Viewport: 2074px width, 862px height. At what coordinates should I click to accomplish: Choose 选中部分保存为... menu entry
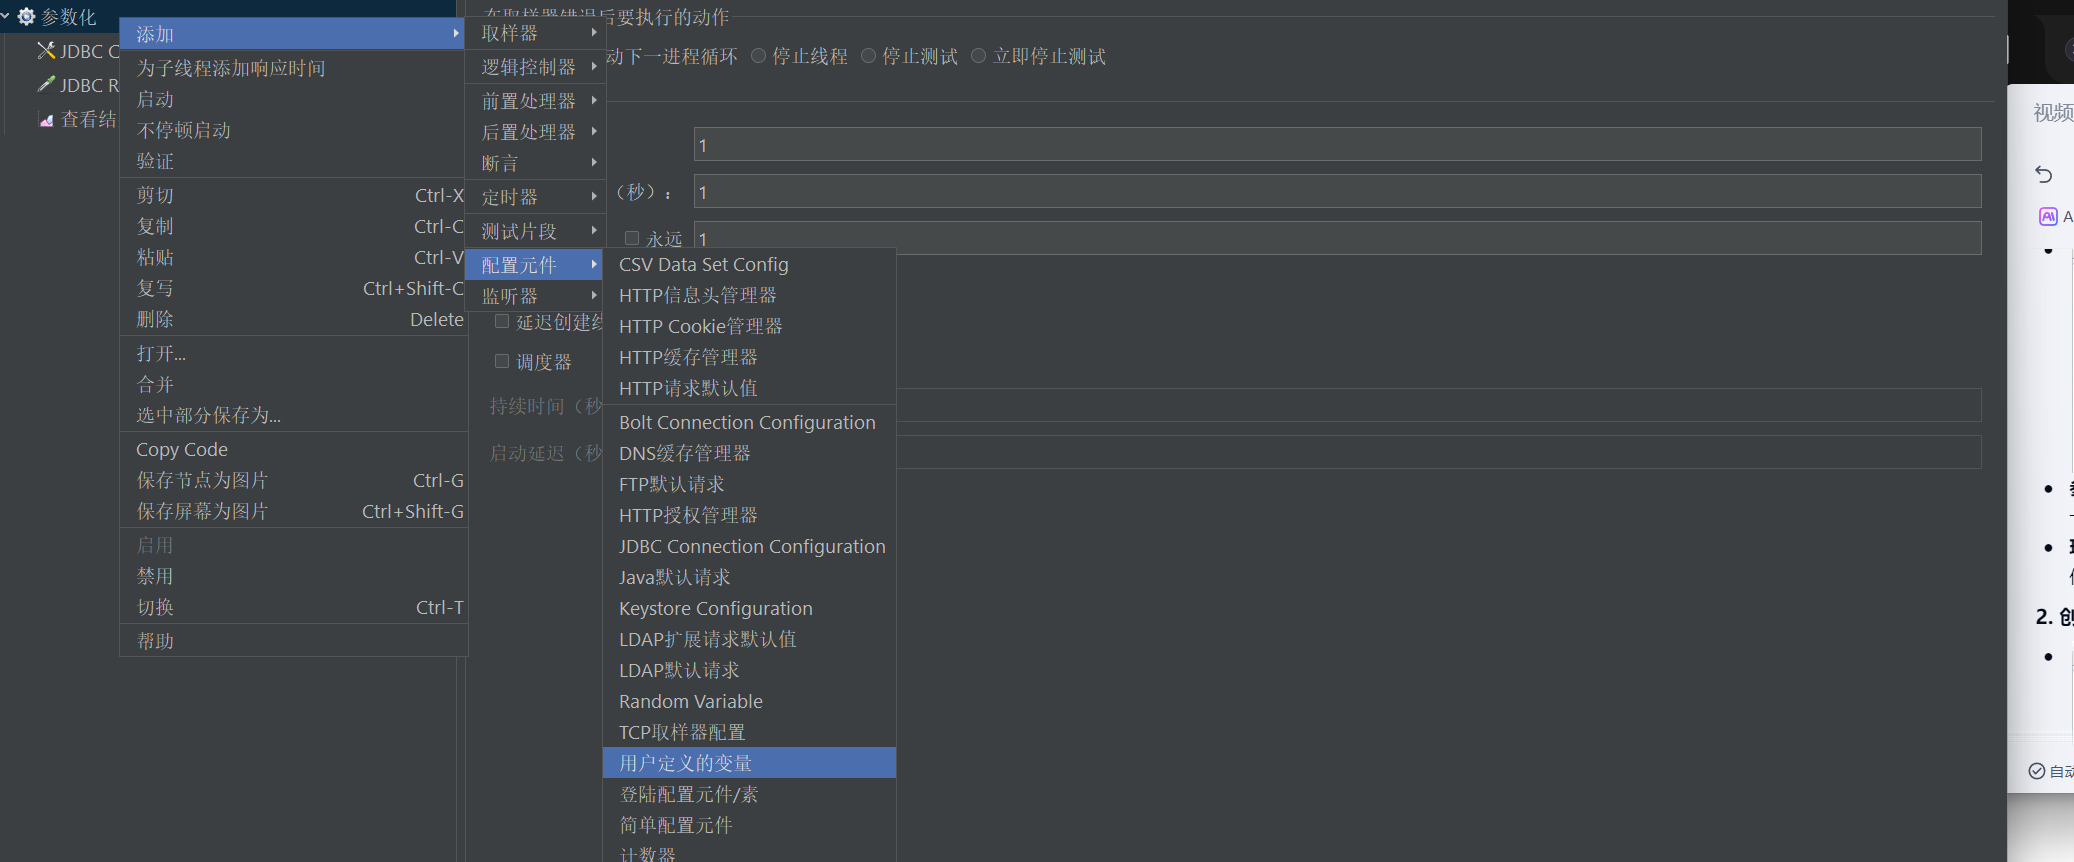tap(293, 415)
